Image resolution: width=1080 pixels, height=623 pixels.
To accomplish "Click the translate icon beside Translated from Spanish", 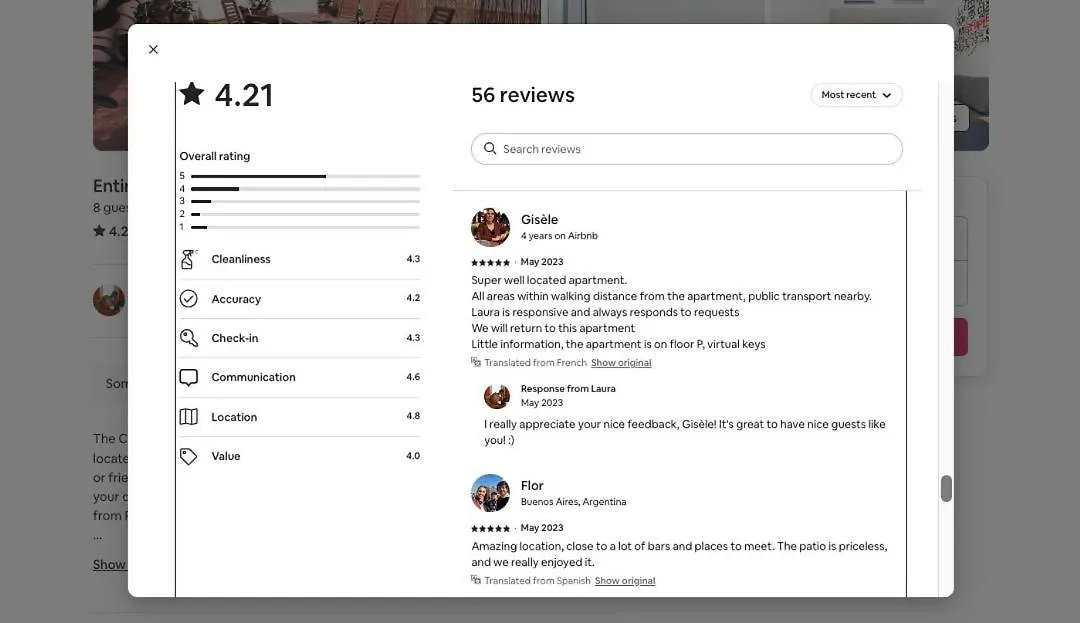I will click(x=476, y=580).
